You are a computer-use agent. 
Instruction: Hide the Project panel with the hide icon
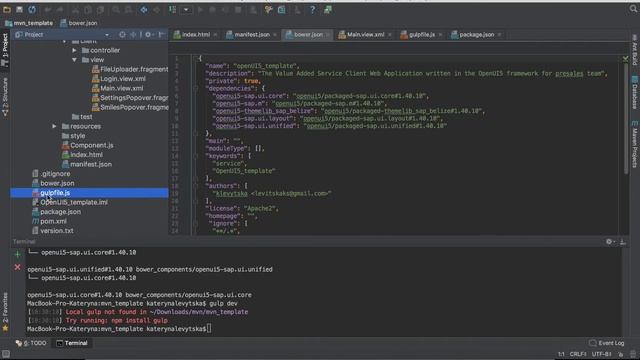[162, 35]
